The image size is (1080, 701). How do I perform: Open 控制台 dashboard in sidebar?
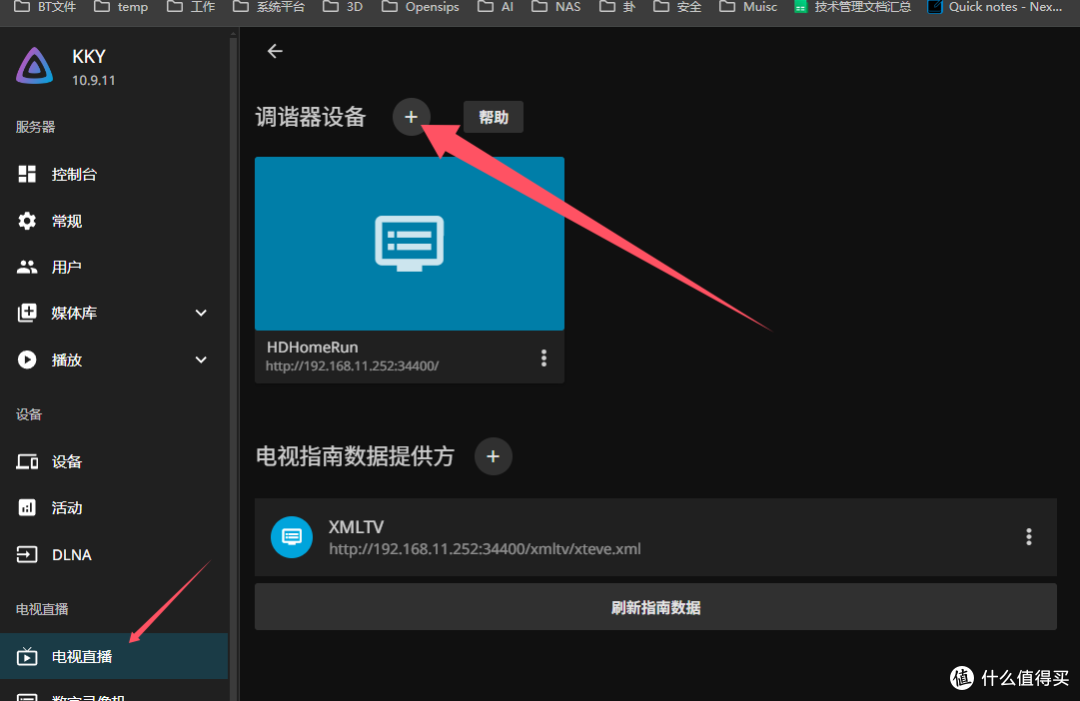tap(114, 174)
